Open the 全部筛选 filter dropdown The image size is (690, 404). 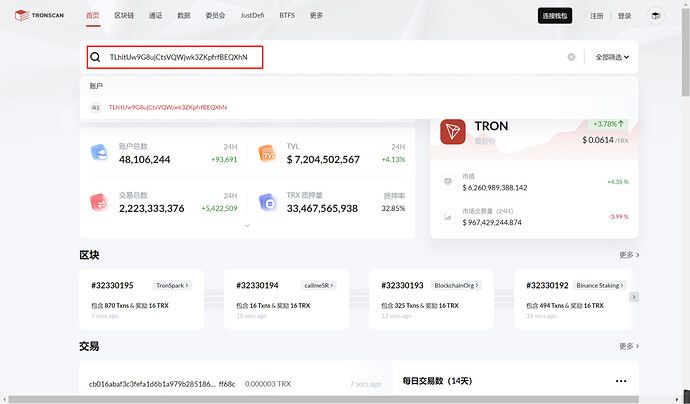click(x=612, y=57)
